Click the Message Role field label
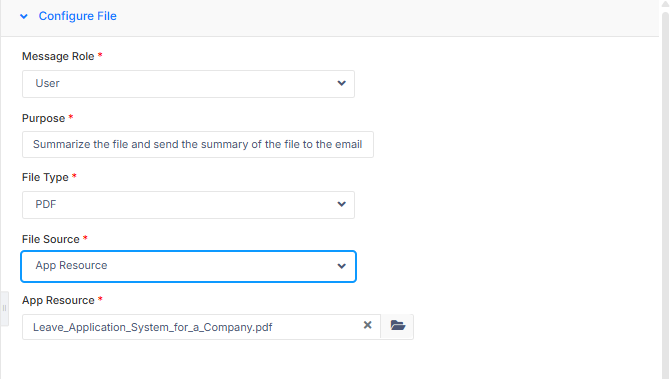The image size is (672, 379). click(x=58, y=56)
